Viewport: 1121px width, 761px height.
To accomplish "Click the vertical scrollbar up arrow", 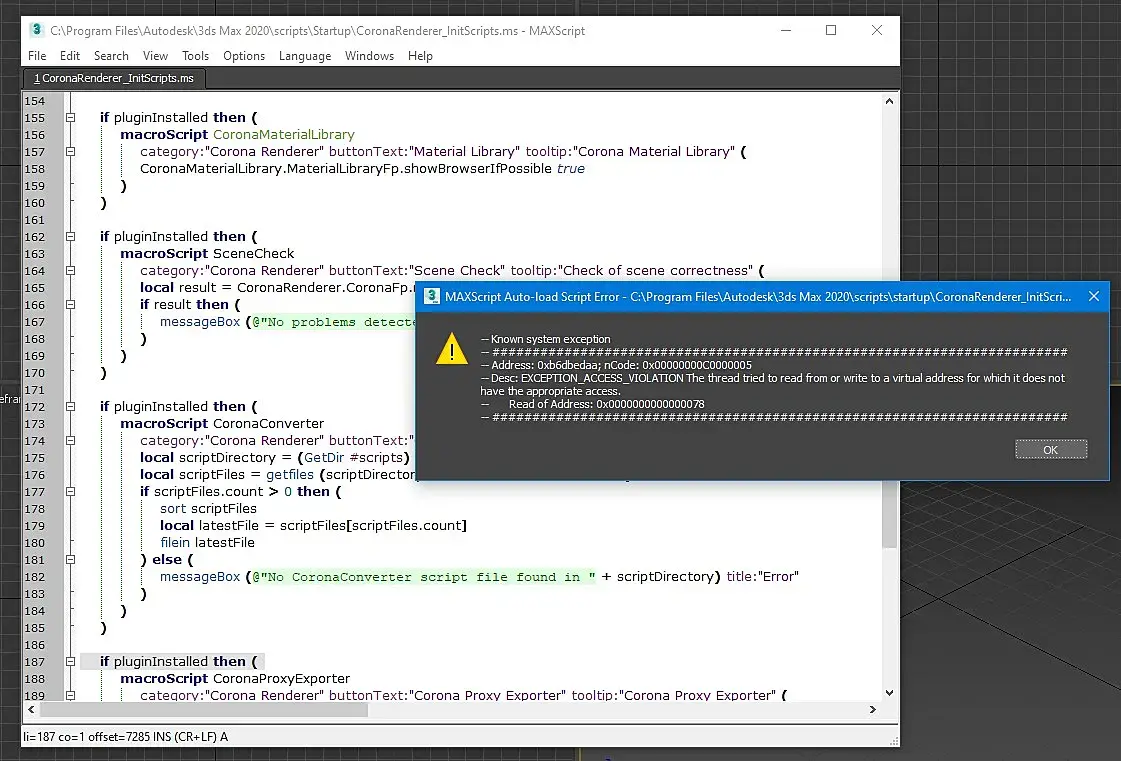I will pos(889,101).
